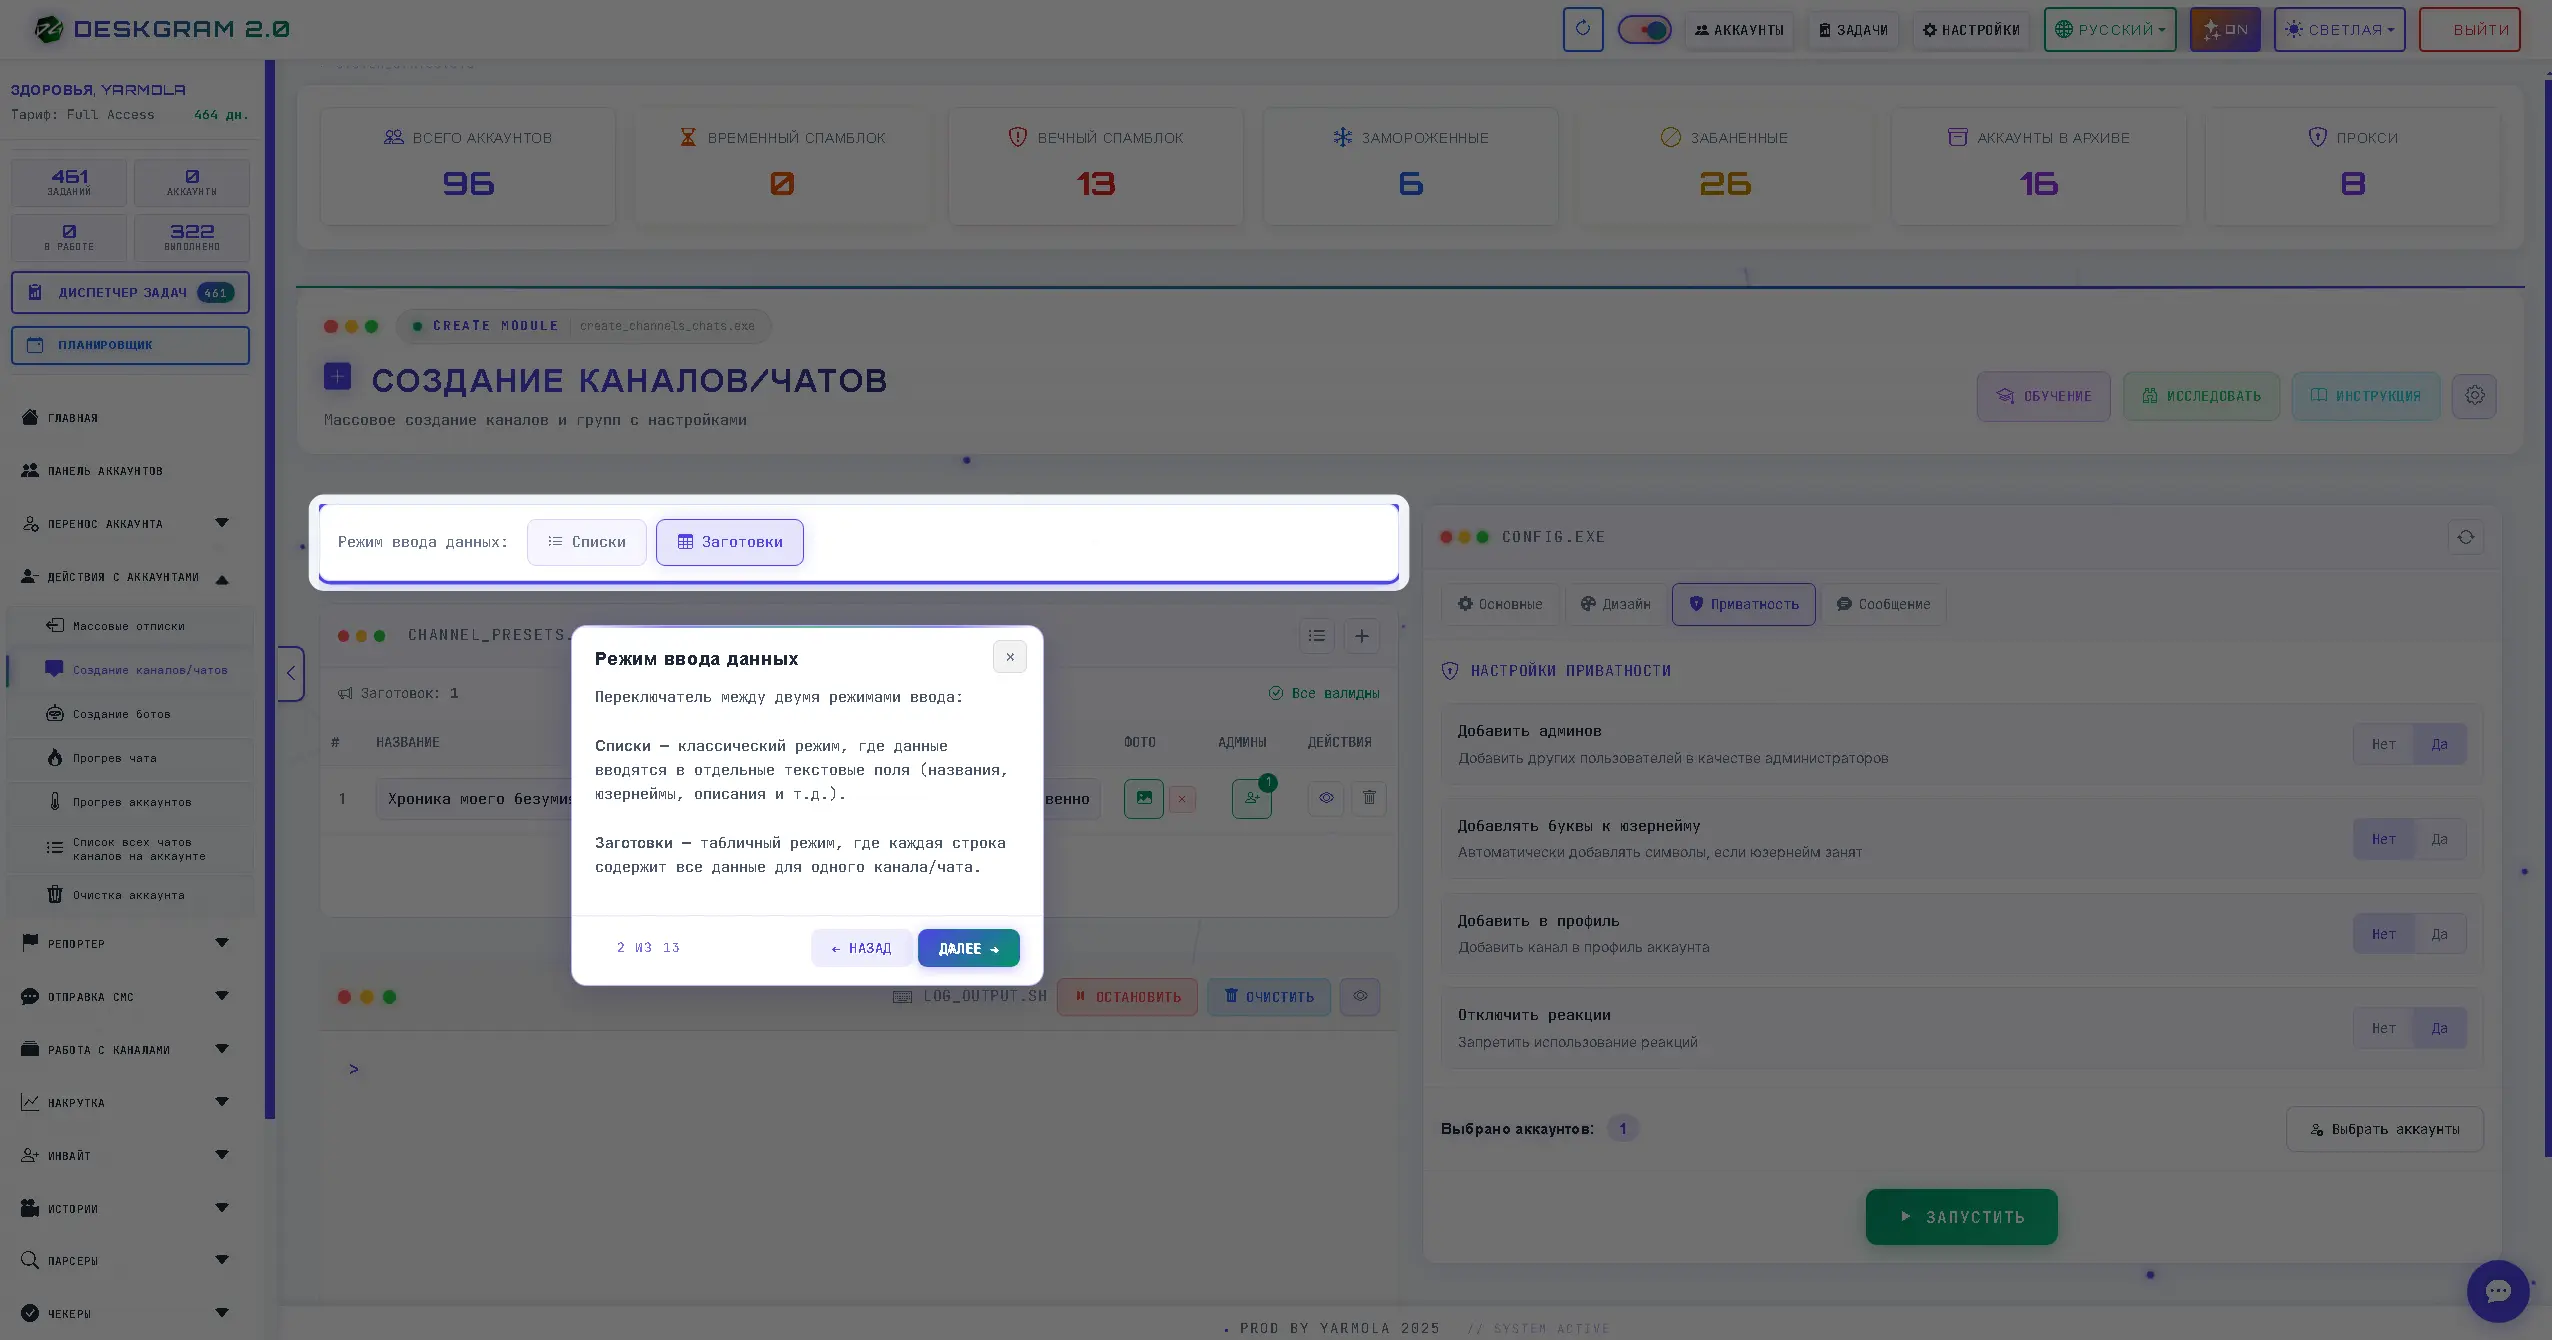Open Прогрев аккаунтов item
Screen dimensions: 2552x1340
tap(132, 802)
